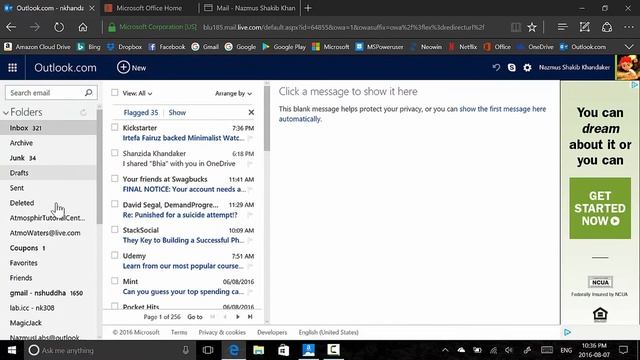Open the Dropbox favorites bookmark
Image resolution: width=640 pixels, height=360 pixels.
(124, 47)
